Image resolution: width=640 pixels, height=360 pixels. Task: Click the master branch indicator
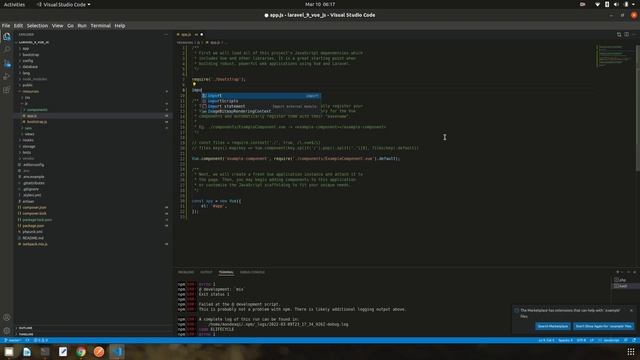pos(13,340)
